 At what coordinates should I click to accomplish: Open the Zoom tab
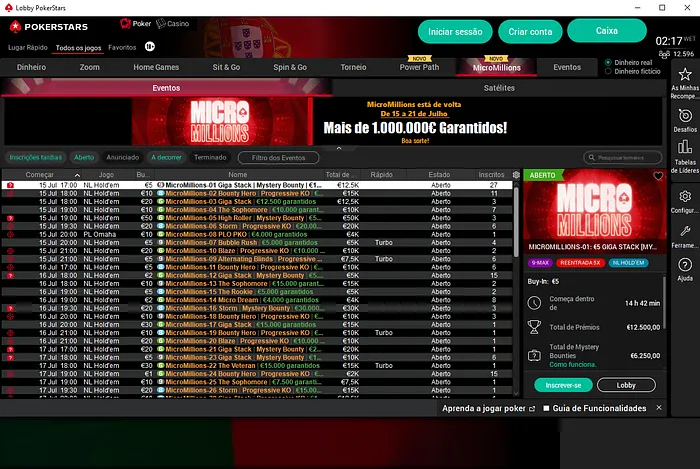(89, 67)
